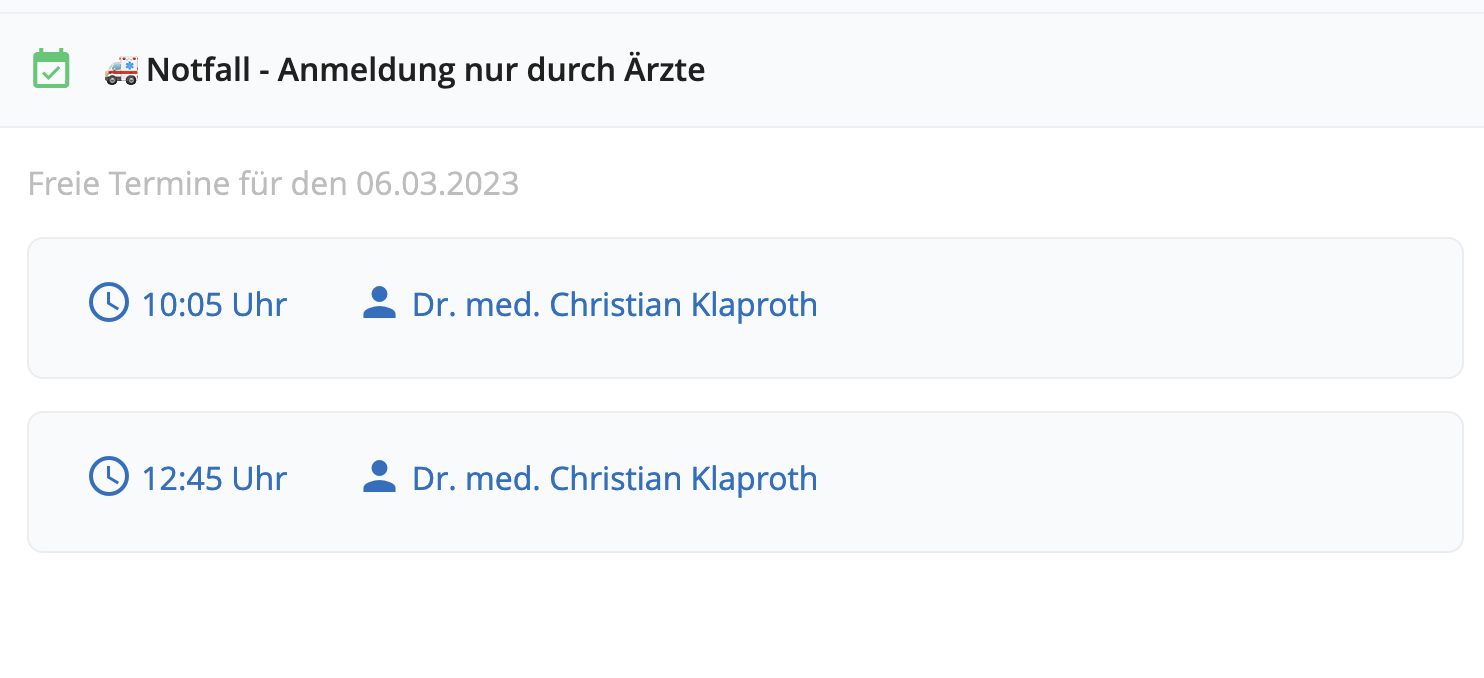Choose Dr. med. Christian Klaproth at 10:05
This screenshot has width=1484, height=678.
point(615,304)
